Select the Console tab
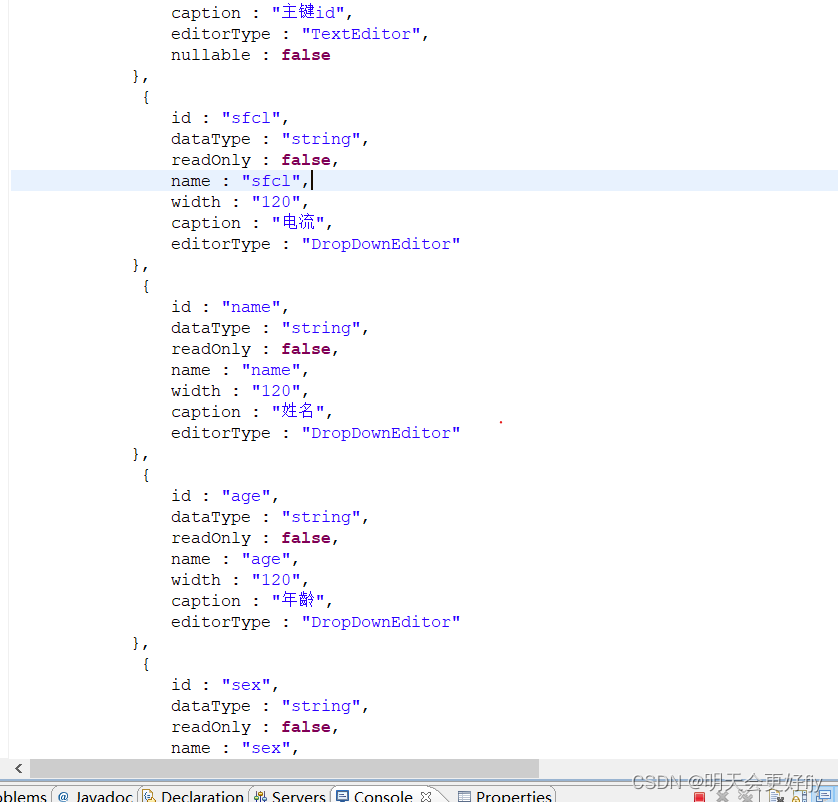Image resolution: width=838 pixels, height=802 pixels. [x=383, y=796]
